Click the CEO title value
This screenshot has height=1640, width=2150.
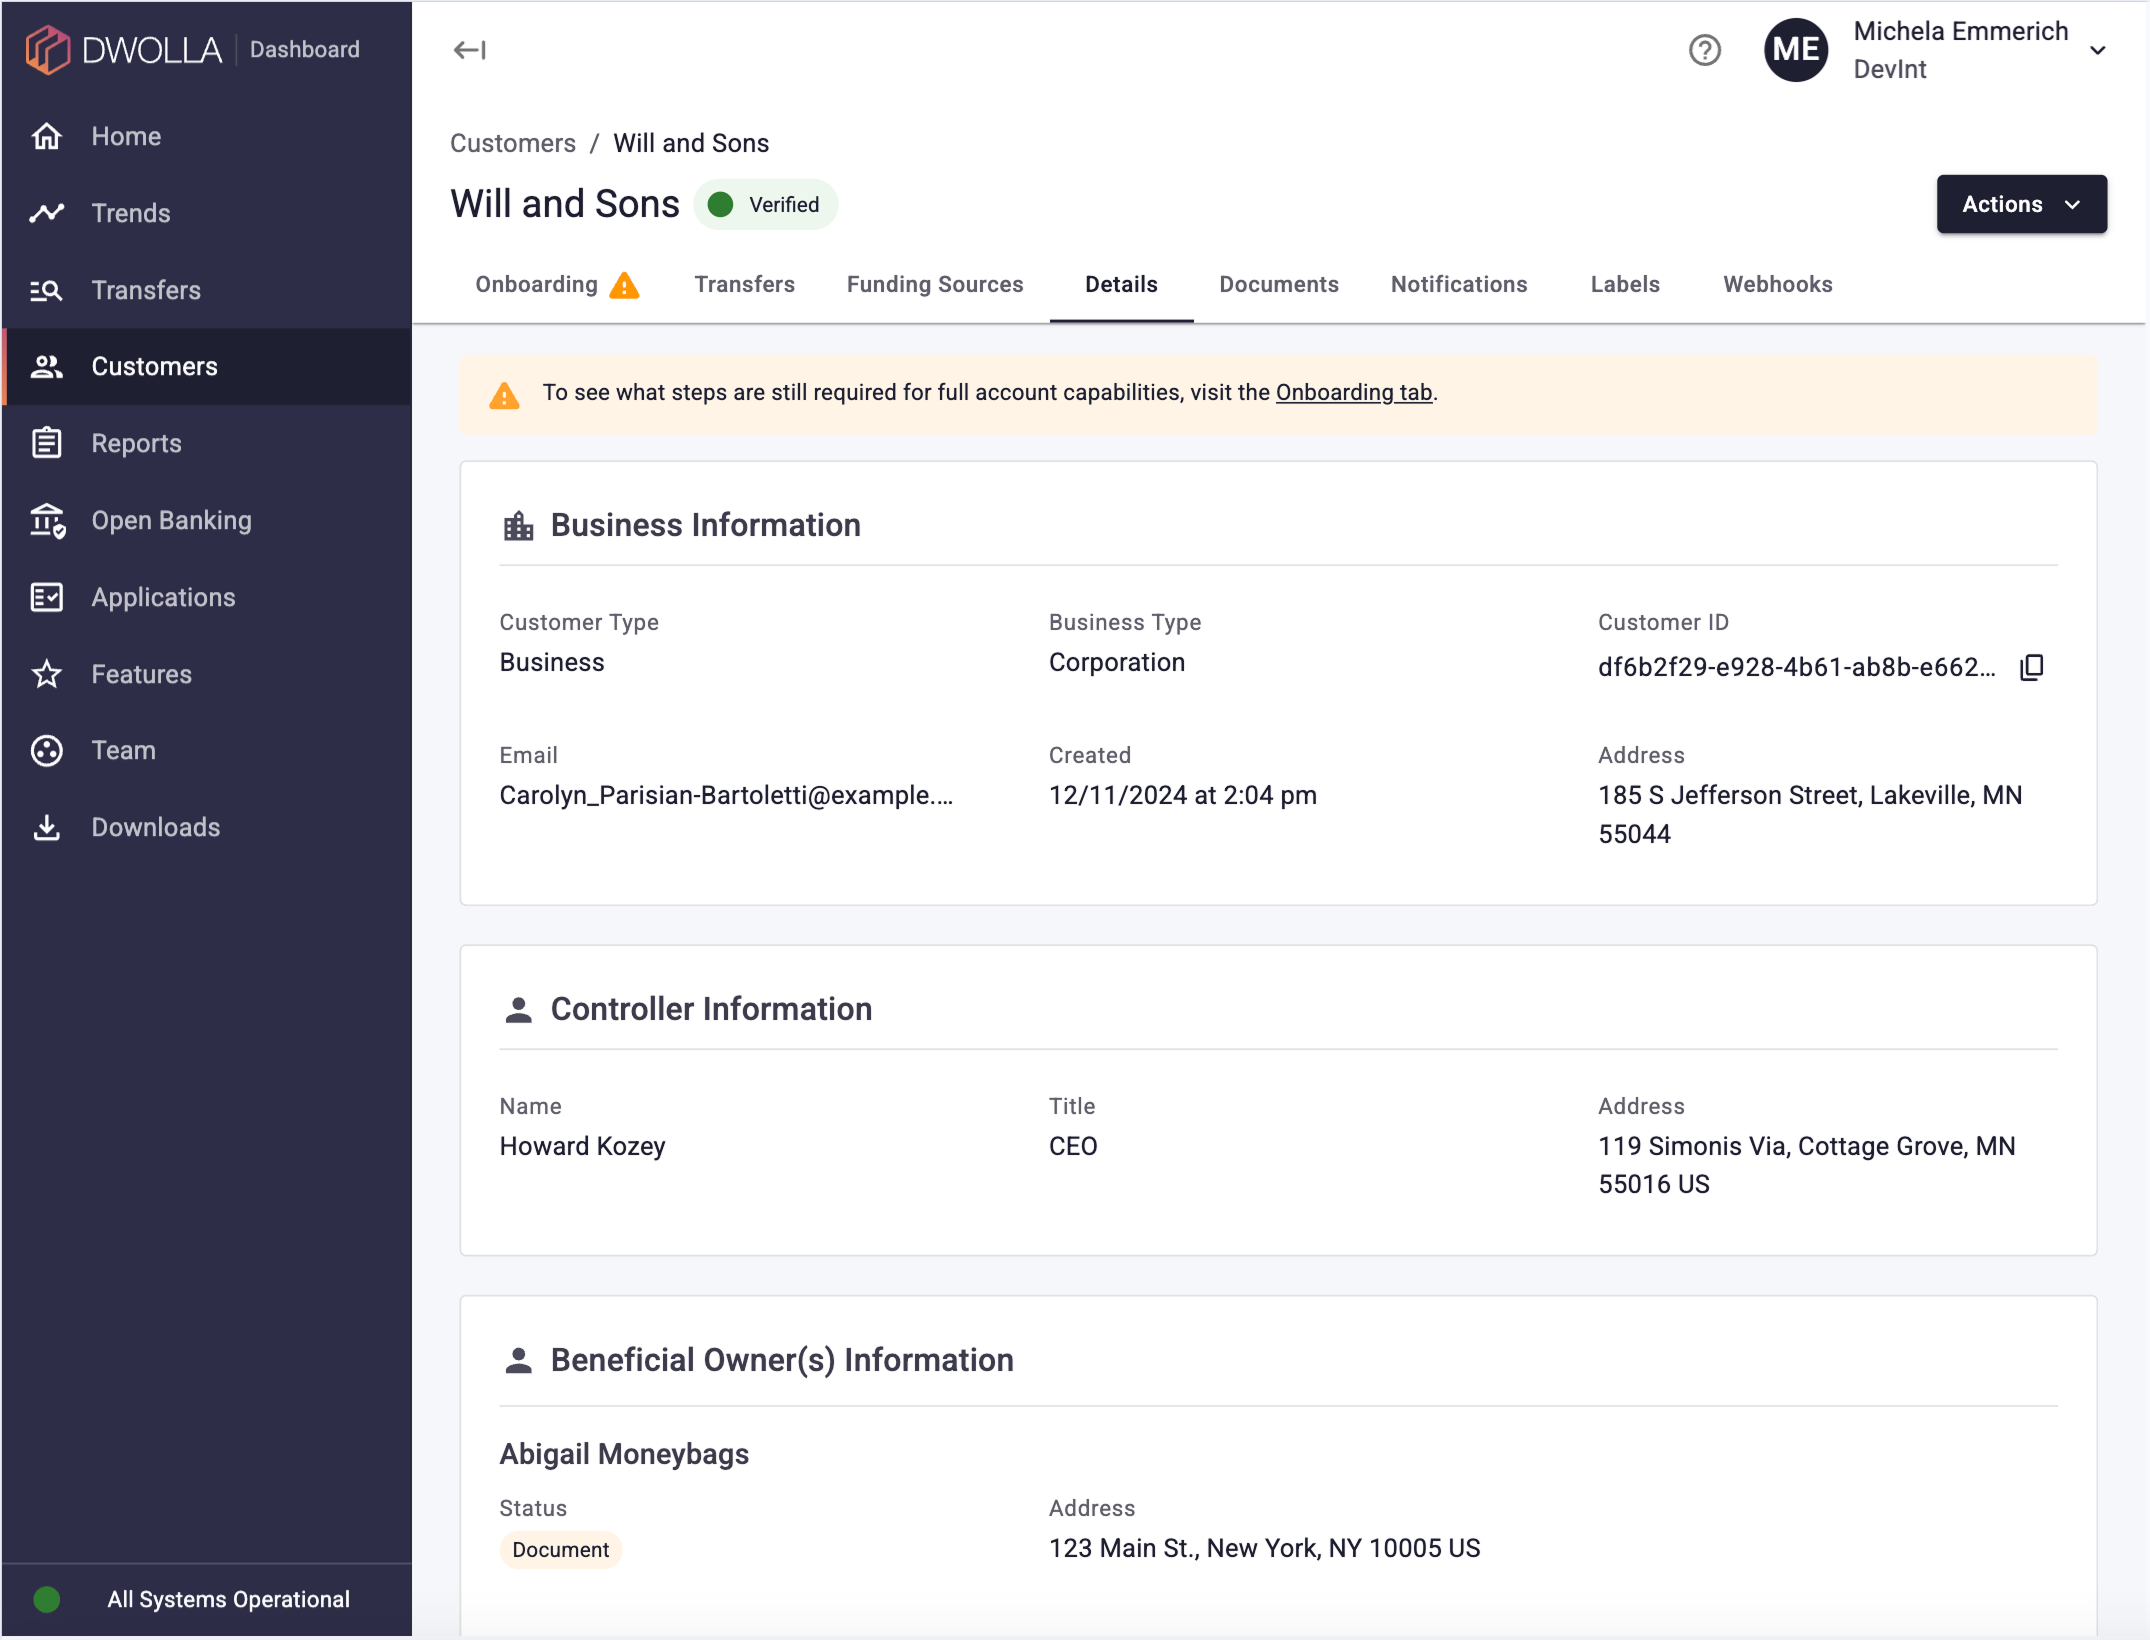click(x=1073, y=1146)
